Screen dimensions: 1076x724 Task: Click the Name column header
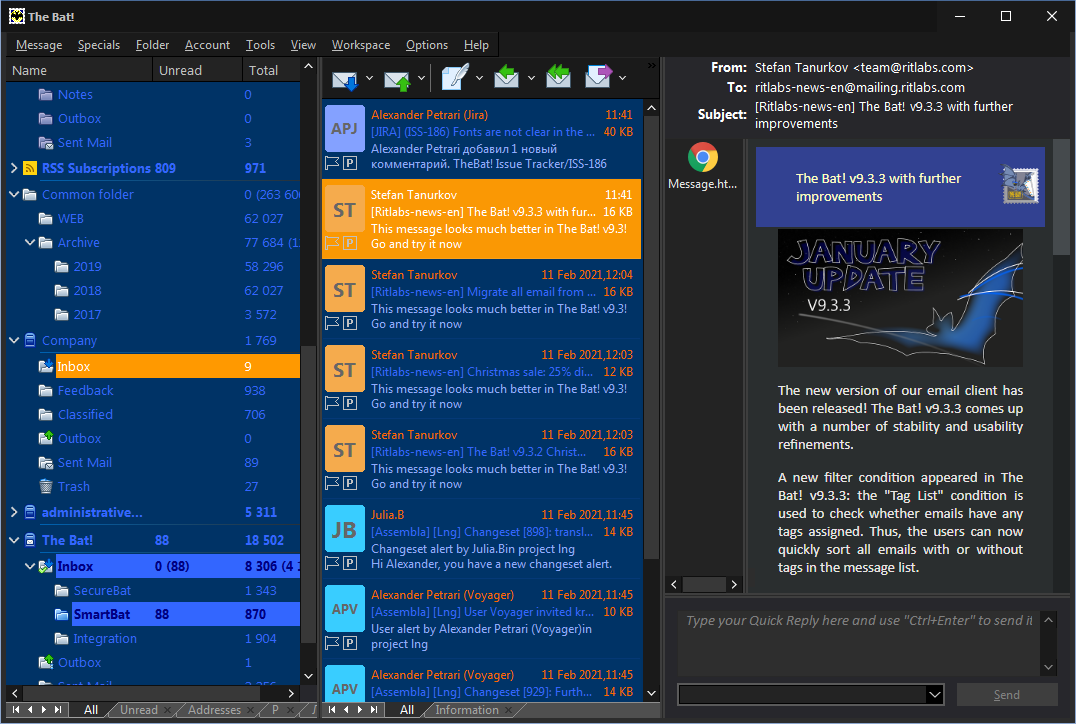(x=79, y=70)
